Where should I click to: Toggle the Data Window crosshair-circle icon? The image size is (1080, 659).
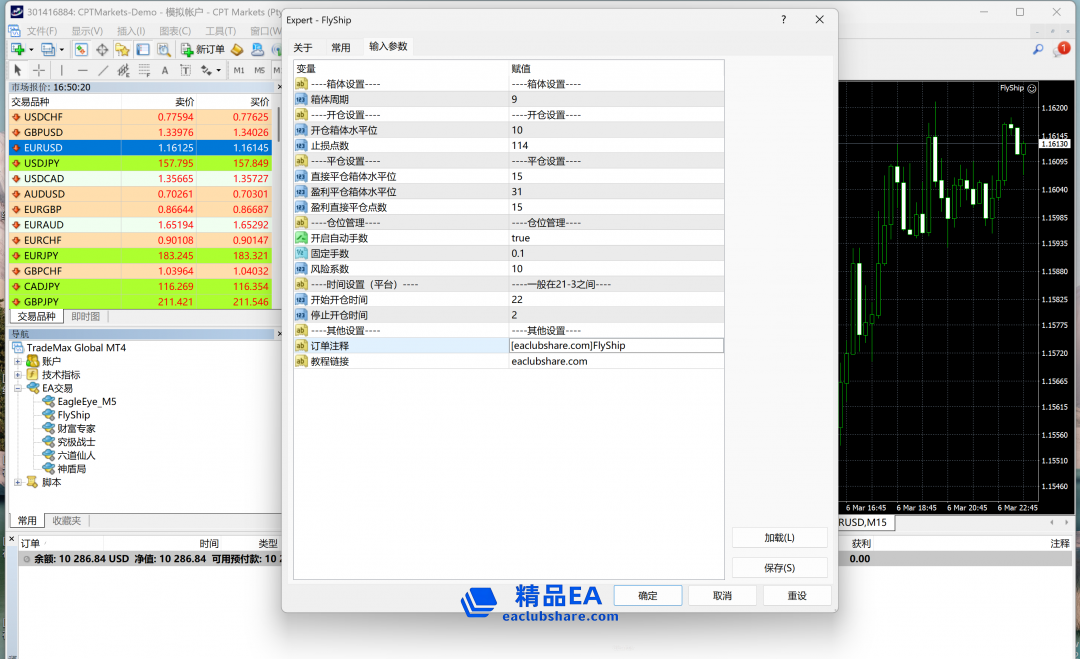pos(102,49)
